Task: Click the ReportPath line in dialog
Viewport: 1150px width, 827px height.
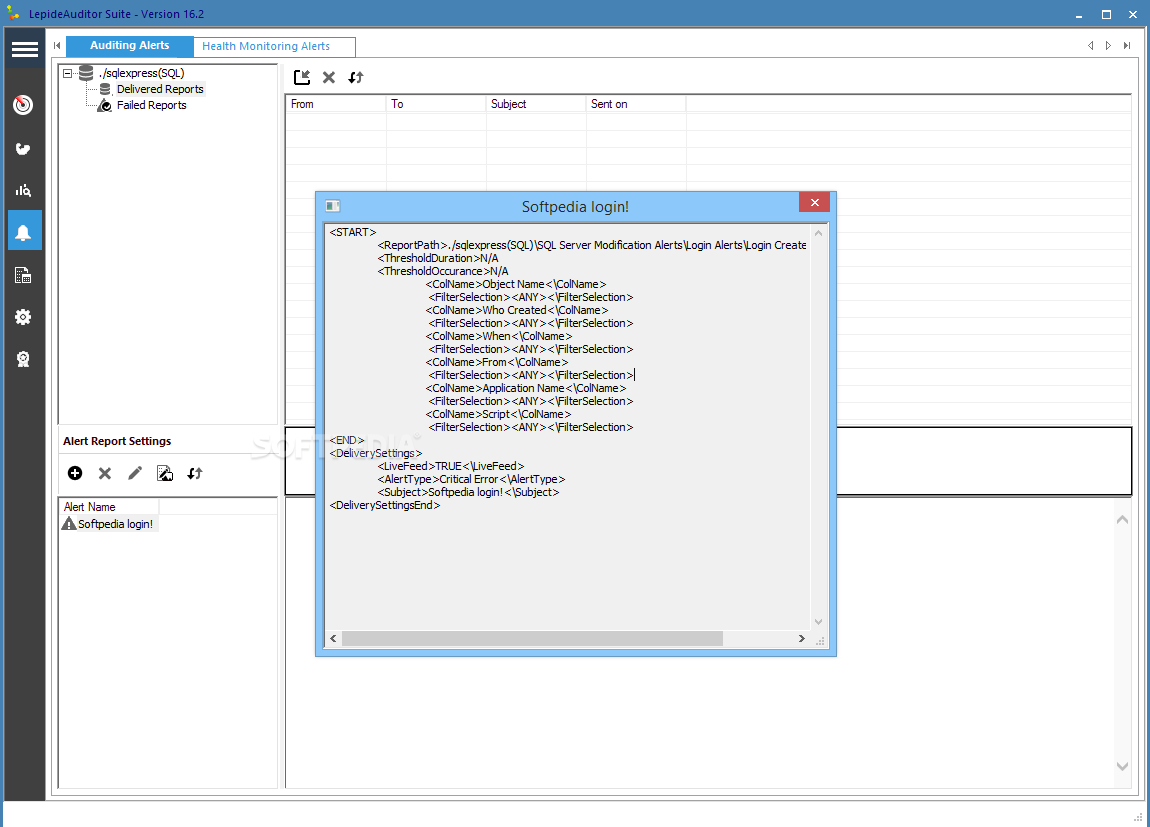Action: 592,245
